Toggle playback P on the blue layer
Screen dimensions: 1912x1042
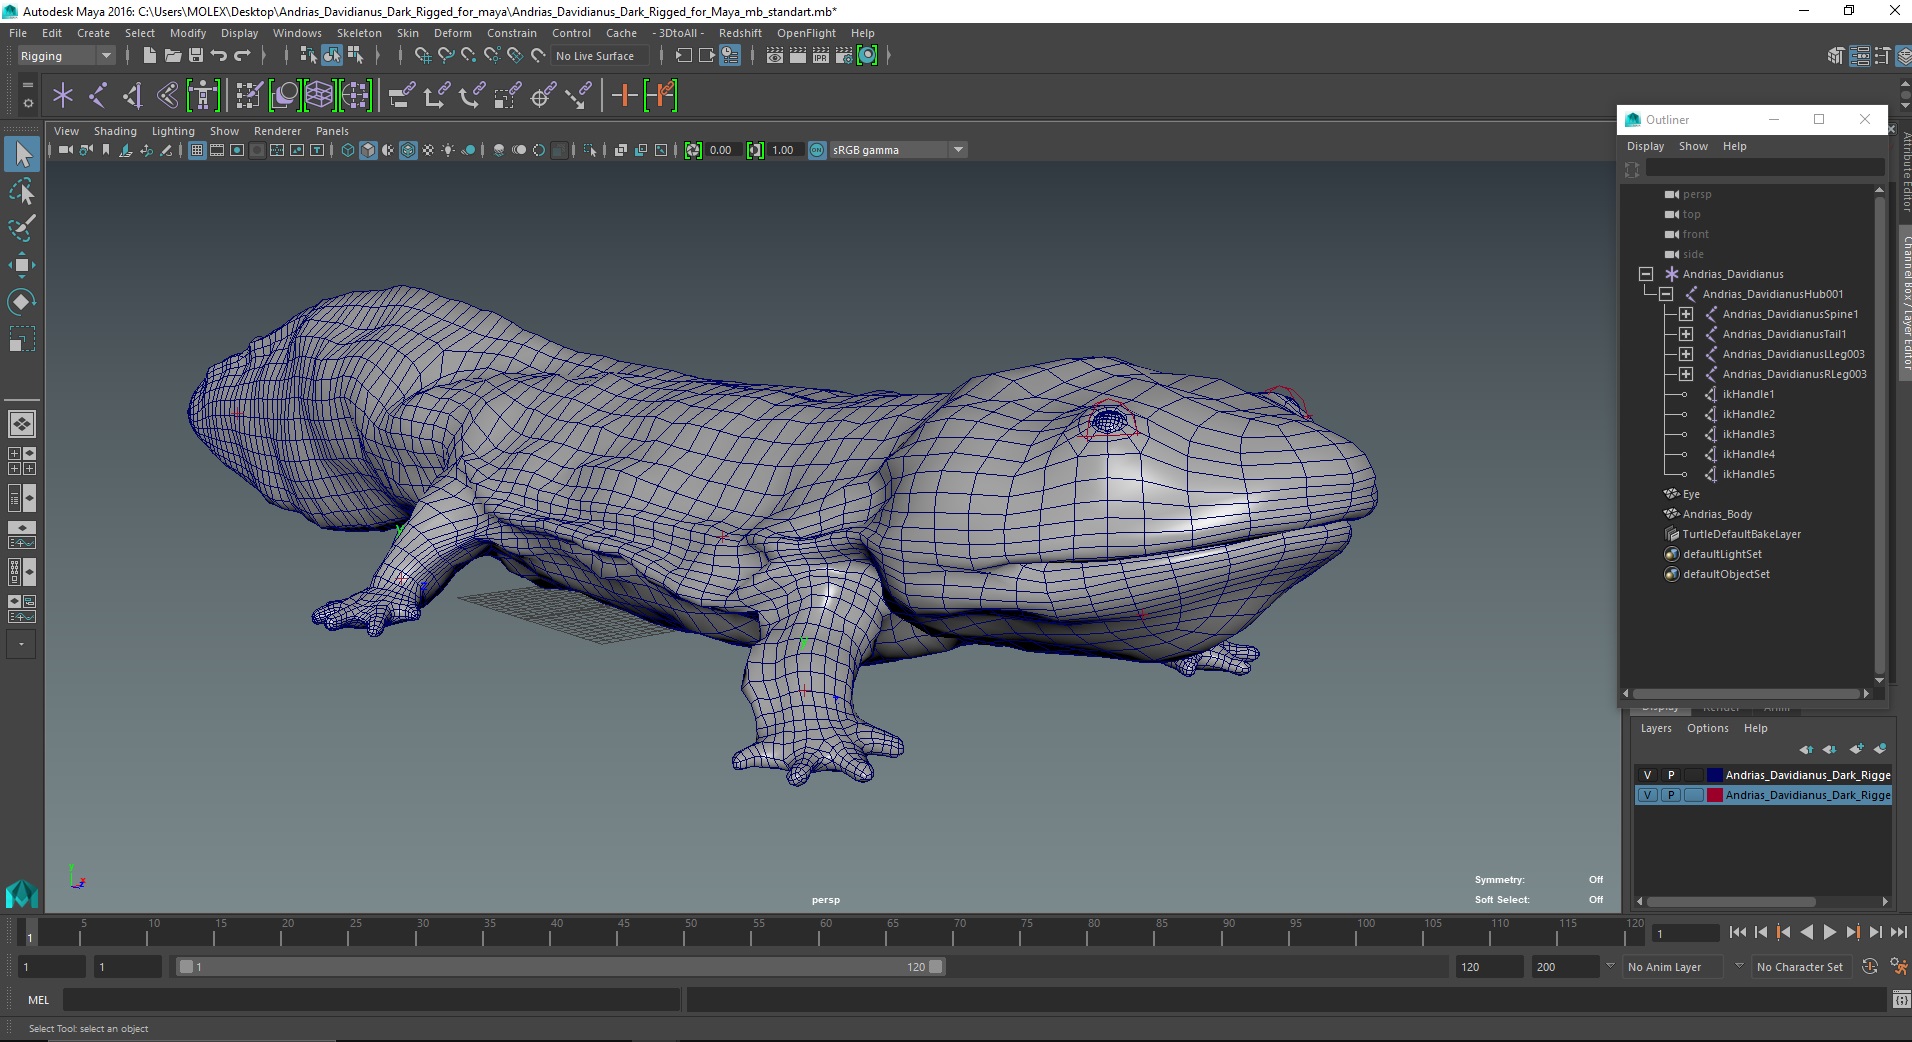(x=1670, y=775)
